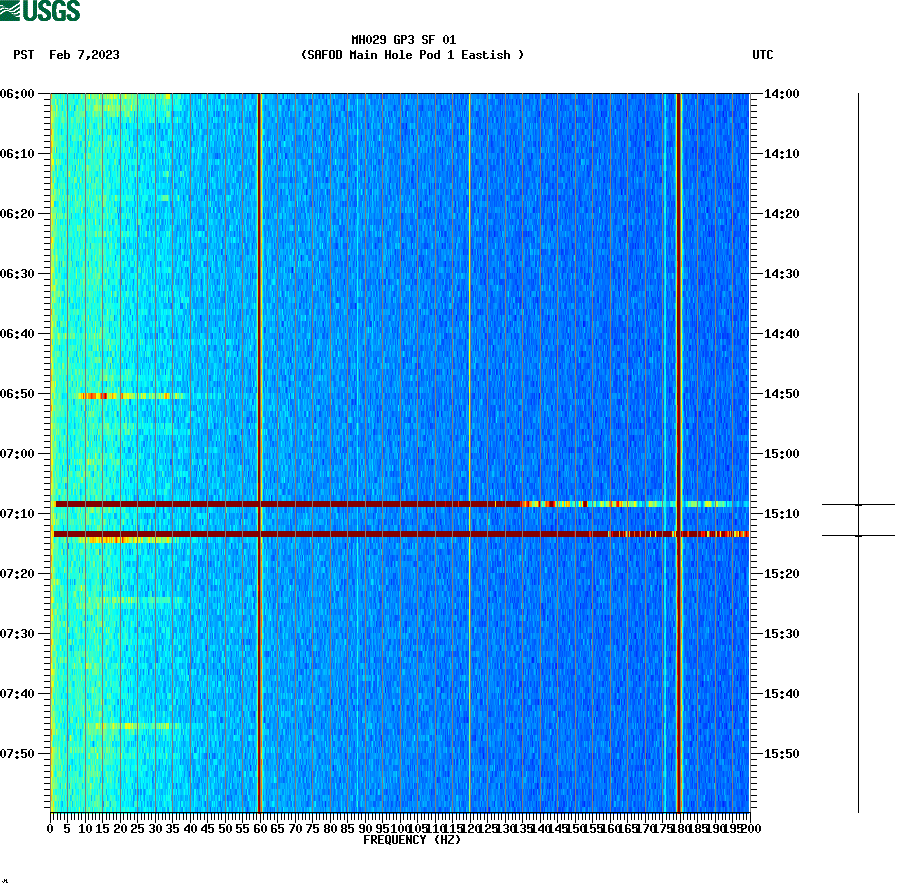Screen dimensions: 902x892
Task: Click the FREQUENCY (HZ) axis label
Action: (x=412, y=840)
